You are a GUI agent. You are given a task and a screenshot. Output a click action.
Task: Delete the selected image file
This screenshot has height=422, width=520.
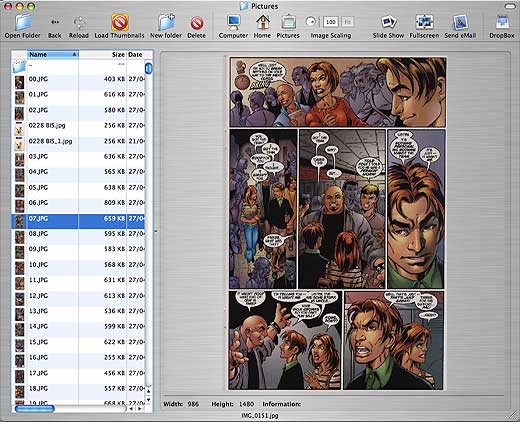[x=197, y=23]
